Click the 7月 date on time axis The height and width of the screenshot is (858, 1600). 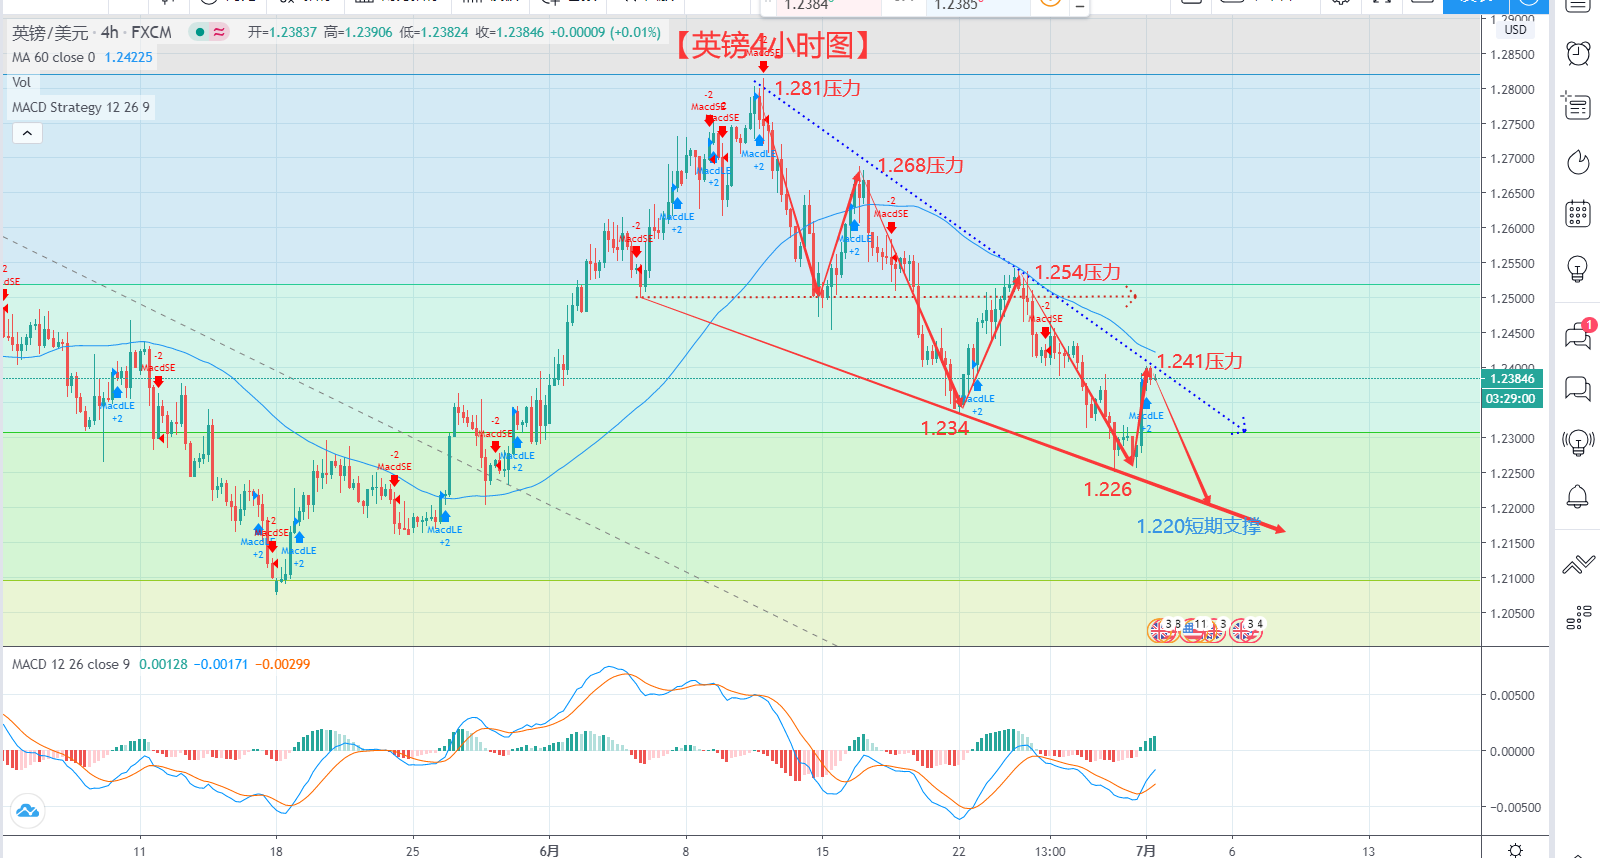[1146, 851]
